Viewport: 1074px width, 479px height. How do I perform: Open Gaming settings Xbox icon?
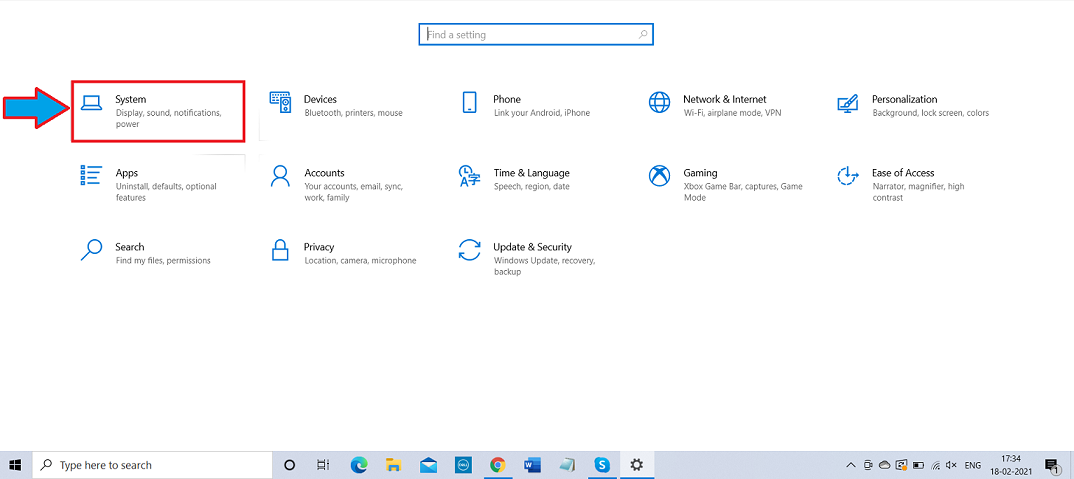click(659, 177)
